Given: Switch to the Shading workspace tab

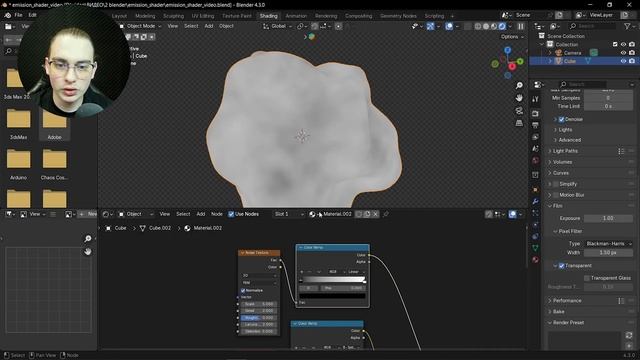Looking at the screenshot, I should [x=269, y=16].
